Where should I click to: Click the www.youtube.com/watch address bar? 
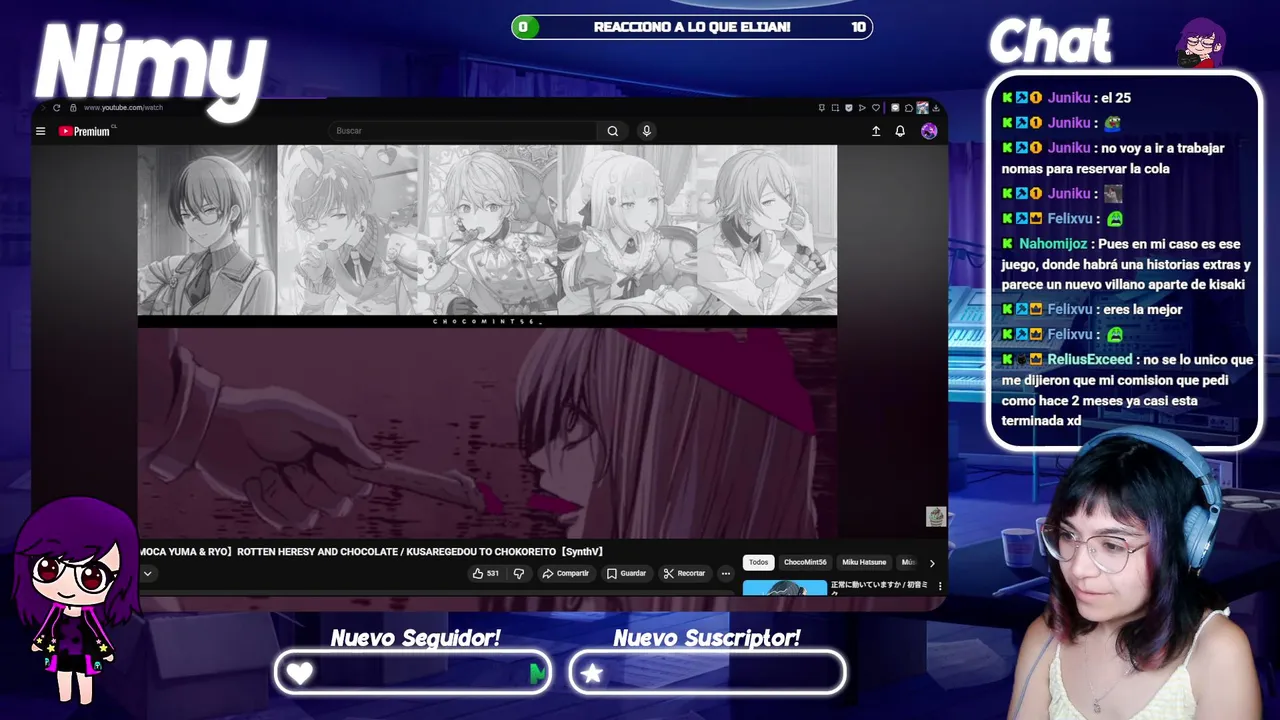[123, 107]
